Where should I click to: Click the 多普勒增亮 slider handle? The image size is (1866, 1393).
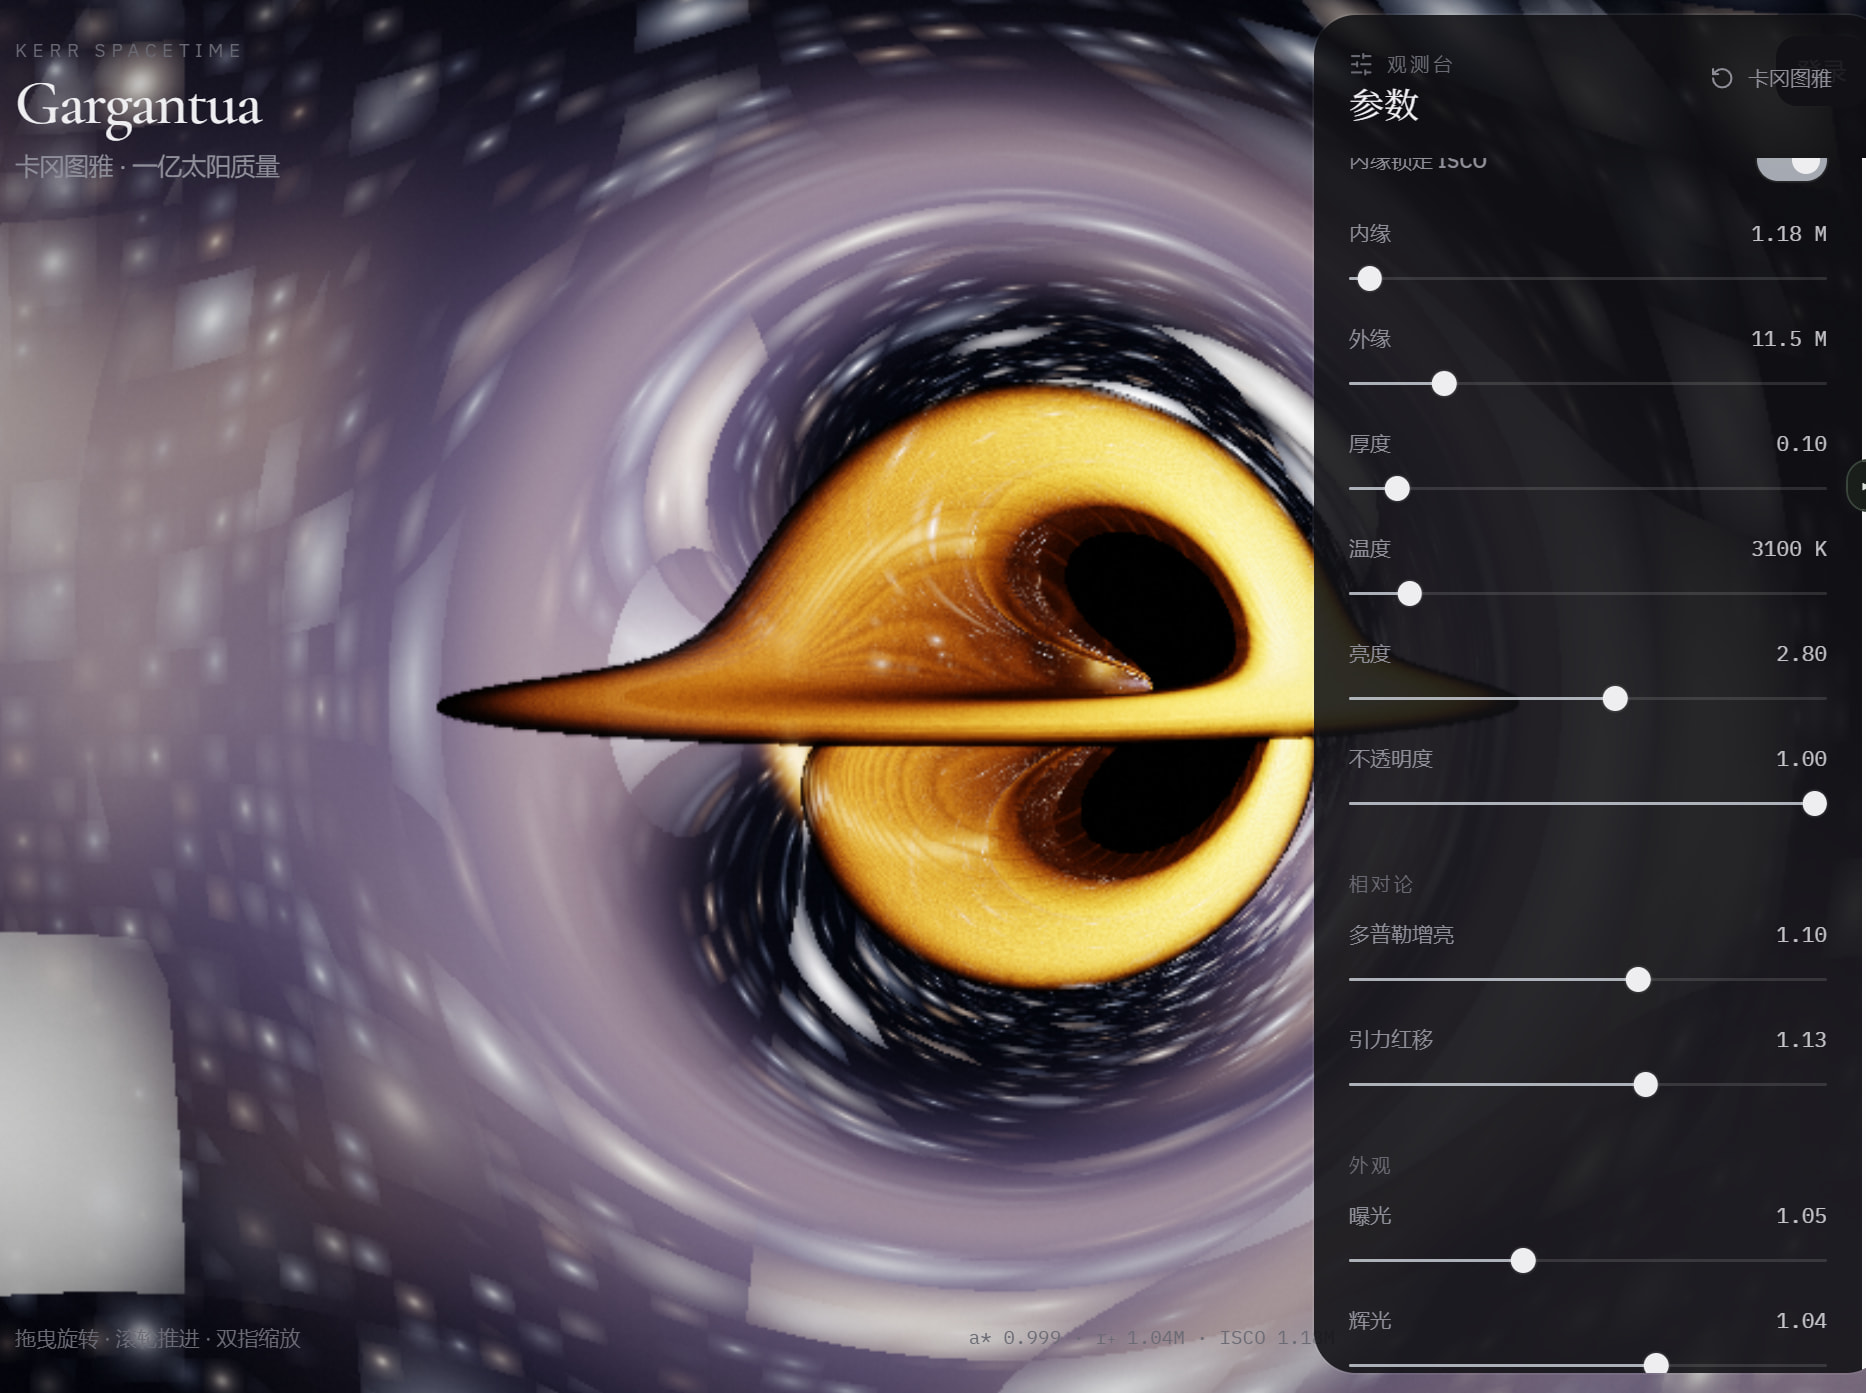1638,980
